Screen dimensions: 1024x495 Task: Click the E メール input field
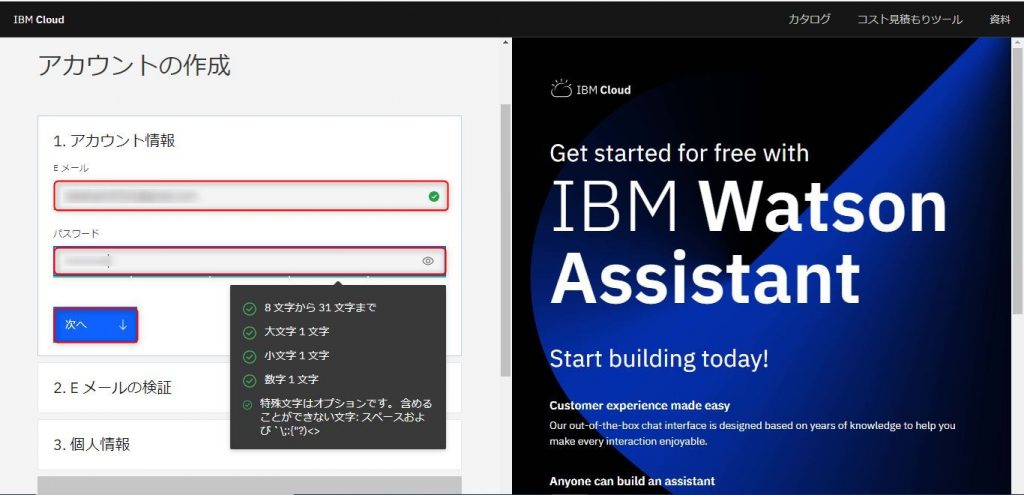[x=251, y=196]
